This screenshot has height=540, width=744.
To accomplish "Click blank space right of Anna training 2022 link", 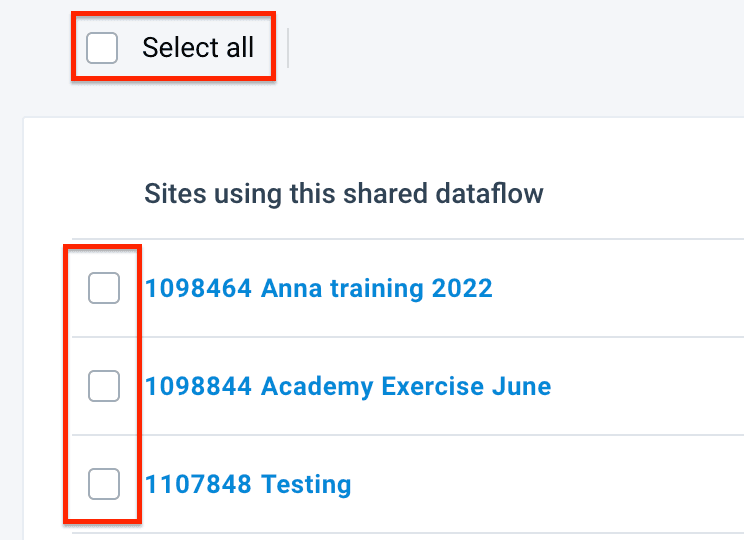I will click(620, 289).
